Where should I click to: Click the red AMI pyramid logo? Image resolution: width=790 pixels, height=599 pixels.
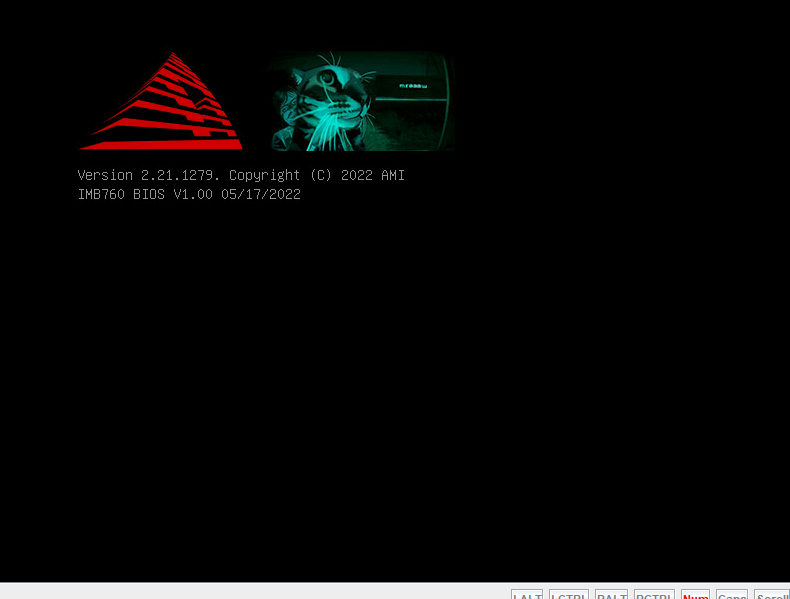[x=161, y=101]
